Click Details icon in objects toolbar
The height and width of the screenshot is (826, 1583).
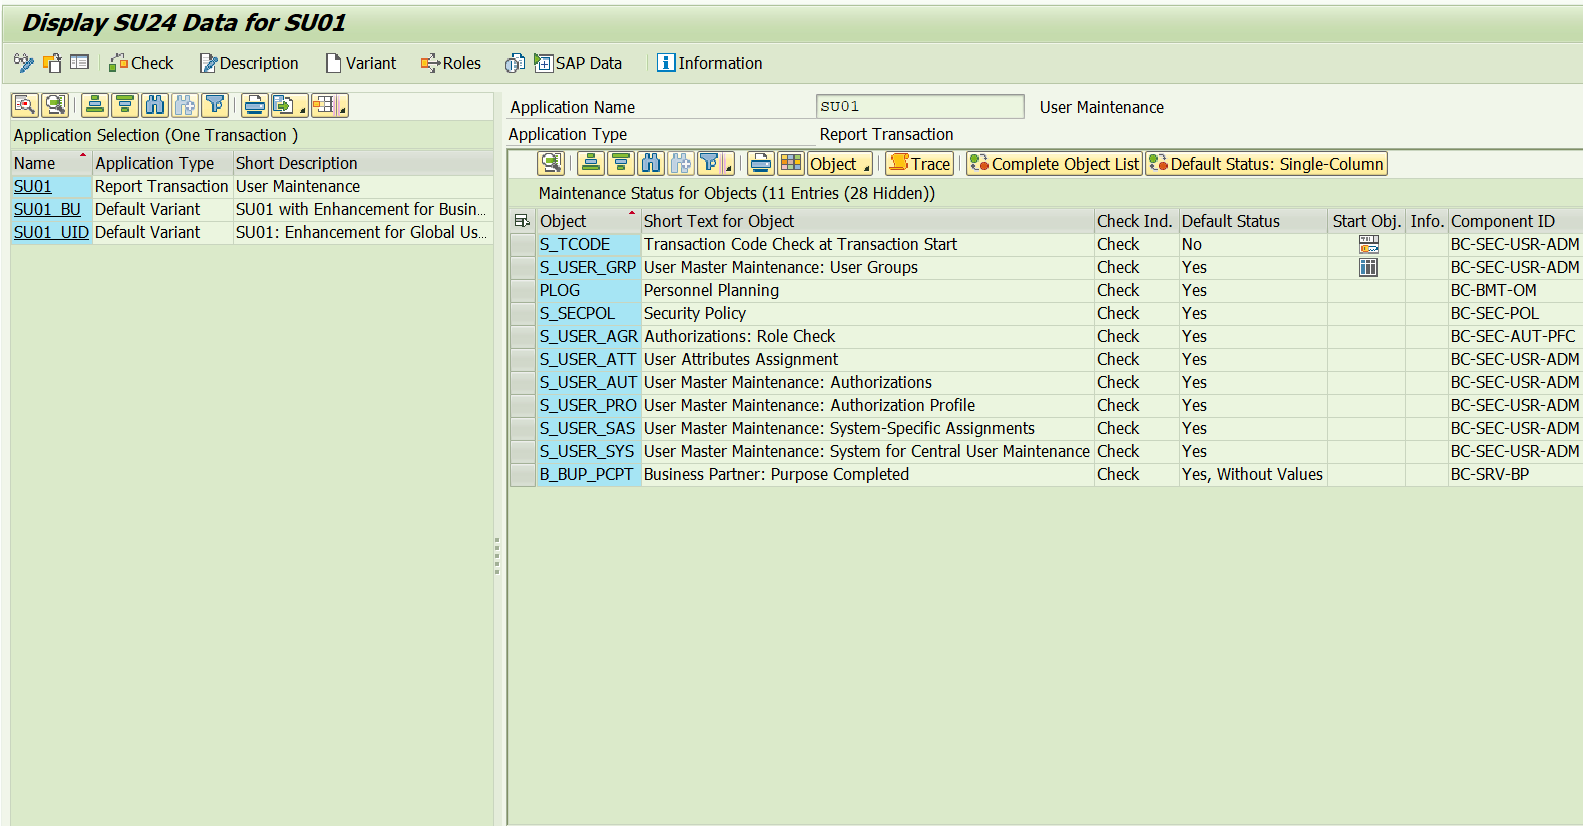point(551,163)
